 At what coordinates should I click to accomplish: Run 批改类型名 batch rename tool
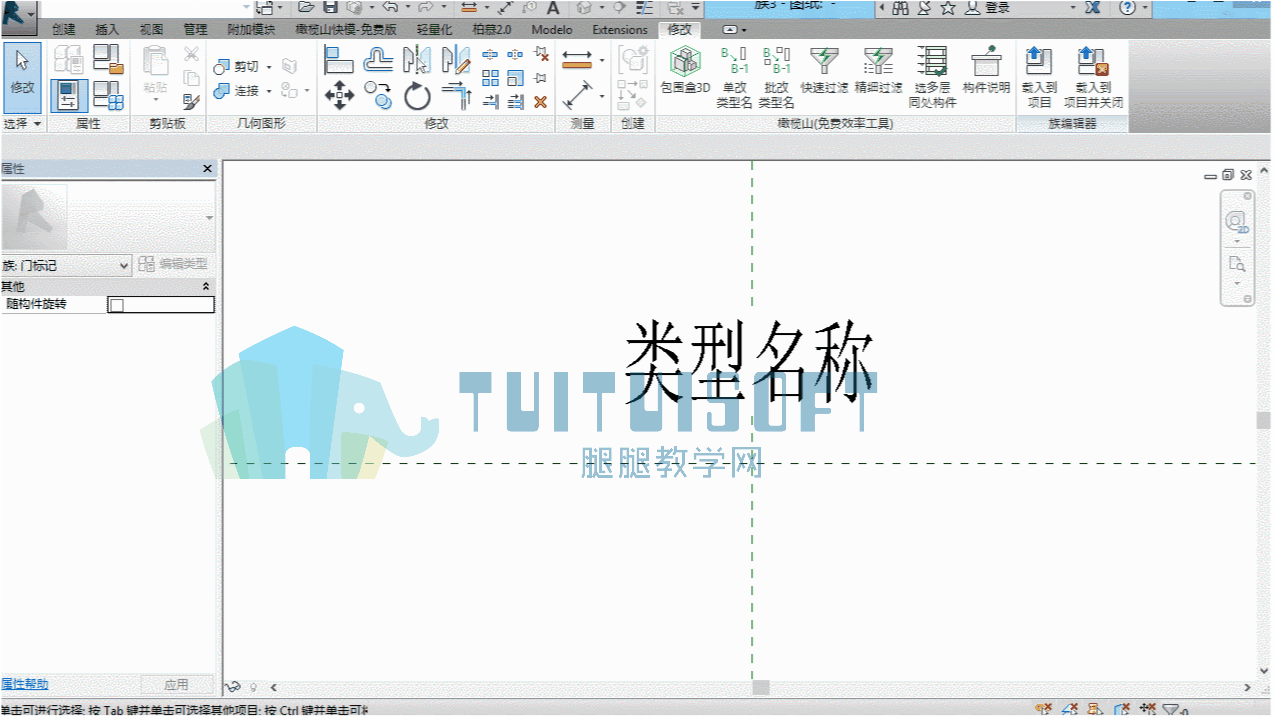click(776, 78)
